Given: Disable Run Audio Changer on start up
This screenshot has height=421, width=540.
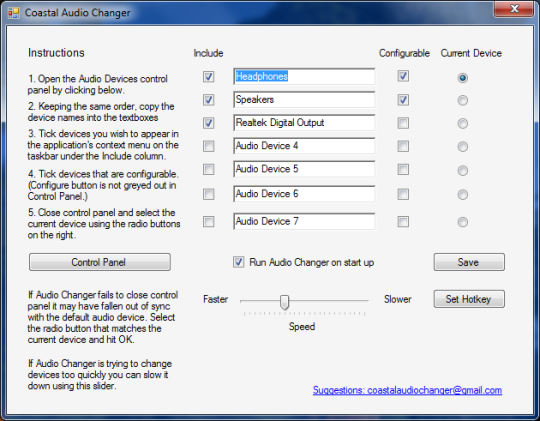Looking at the screenshot, I should (x=239, y=262).
